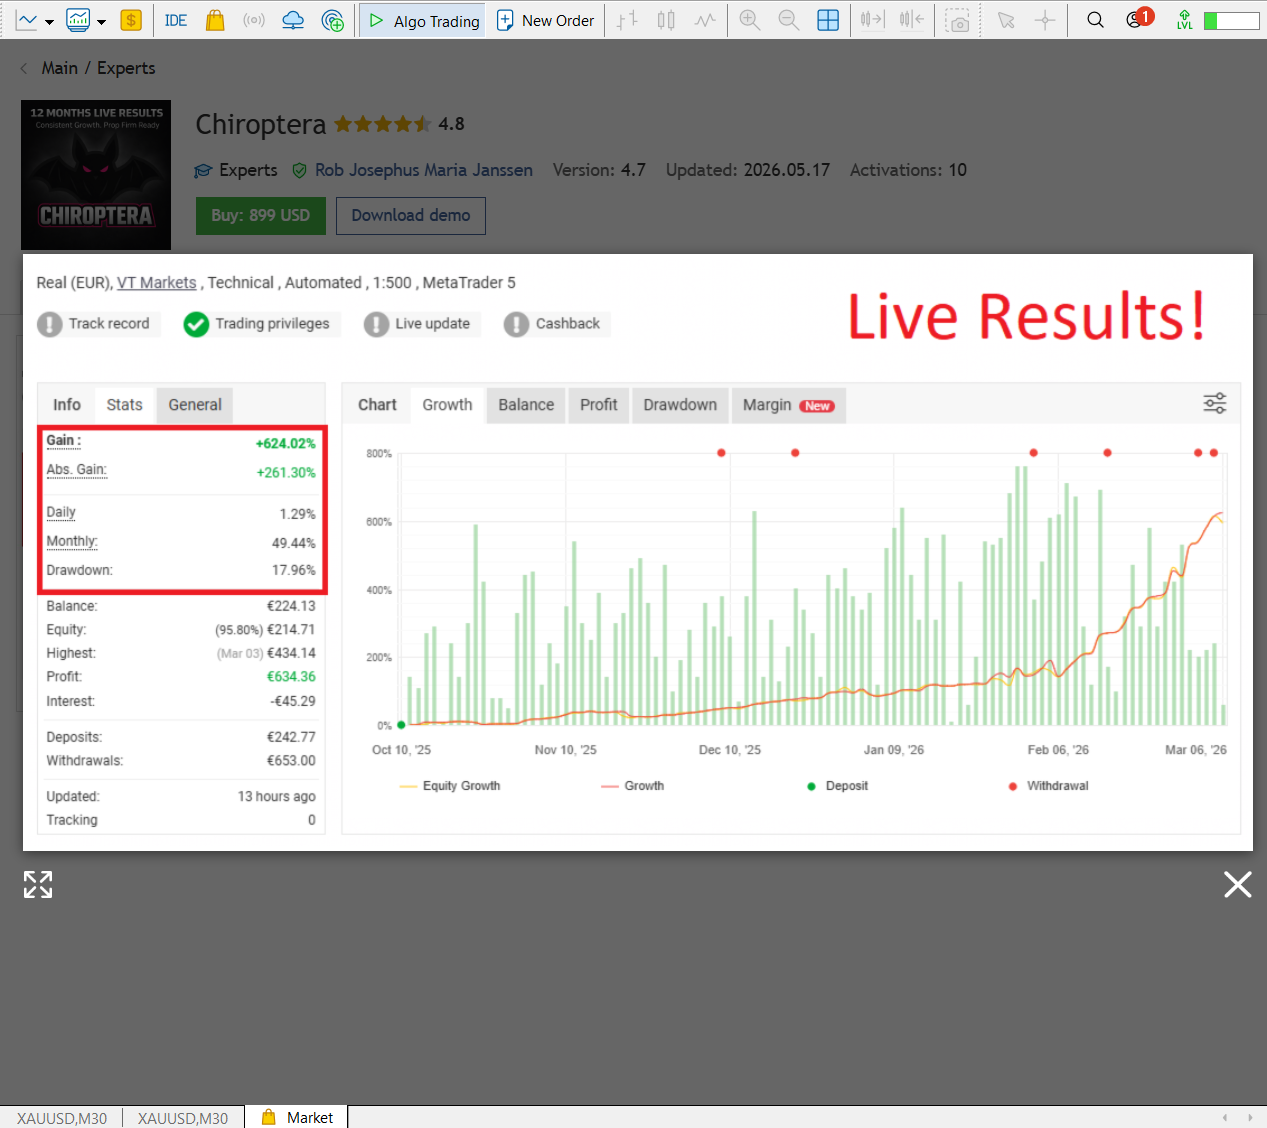Viewport: 1267px width, 1128px height.
Task: Switch to first XAUUSD,M30 chart tab
Action: [x=62, y=1118]
